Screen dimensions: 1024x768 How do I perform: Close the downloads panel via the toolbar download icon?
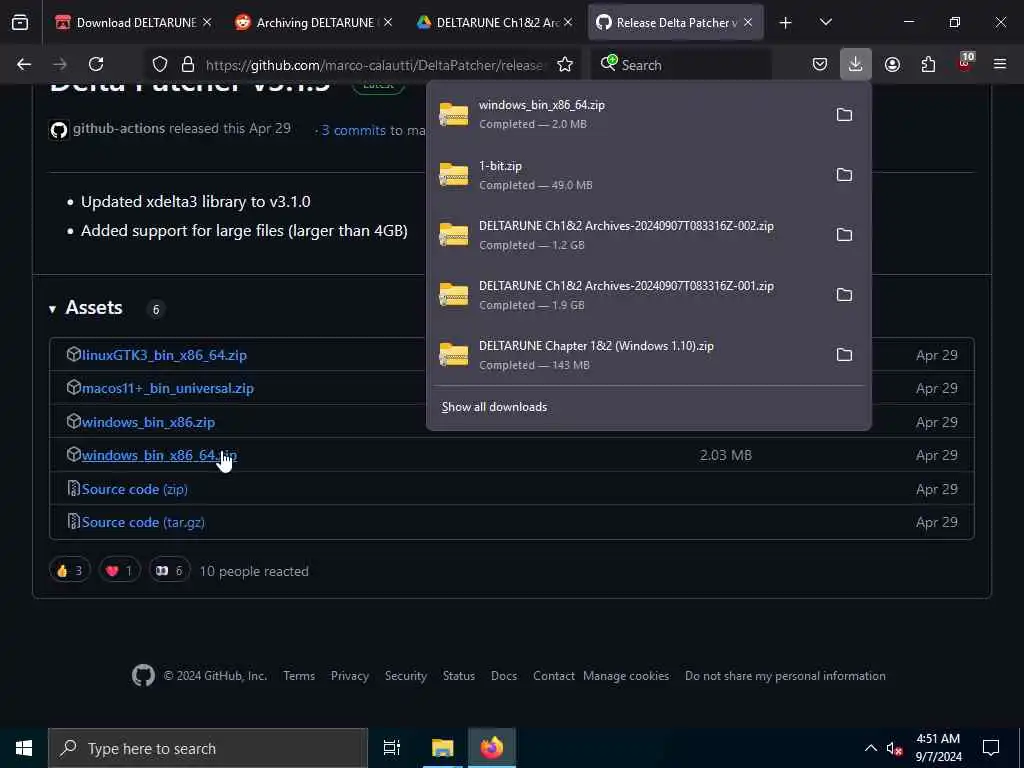(x=856, y=65)
